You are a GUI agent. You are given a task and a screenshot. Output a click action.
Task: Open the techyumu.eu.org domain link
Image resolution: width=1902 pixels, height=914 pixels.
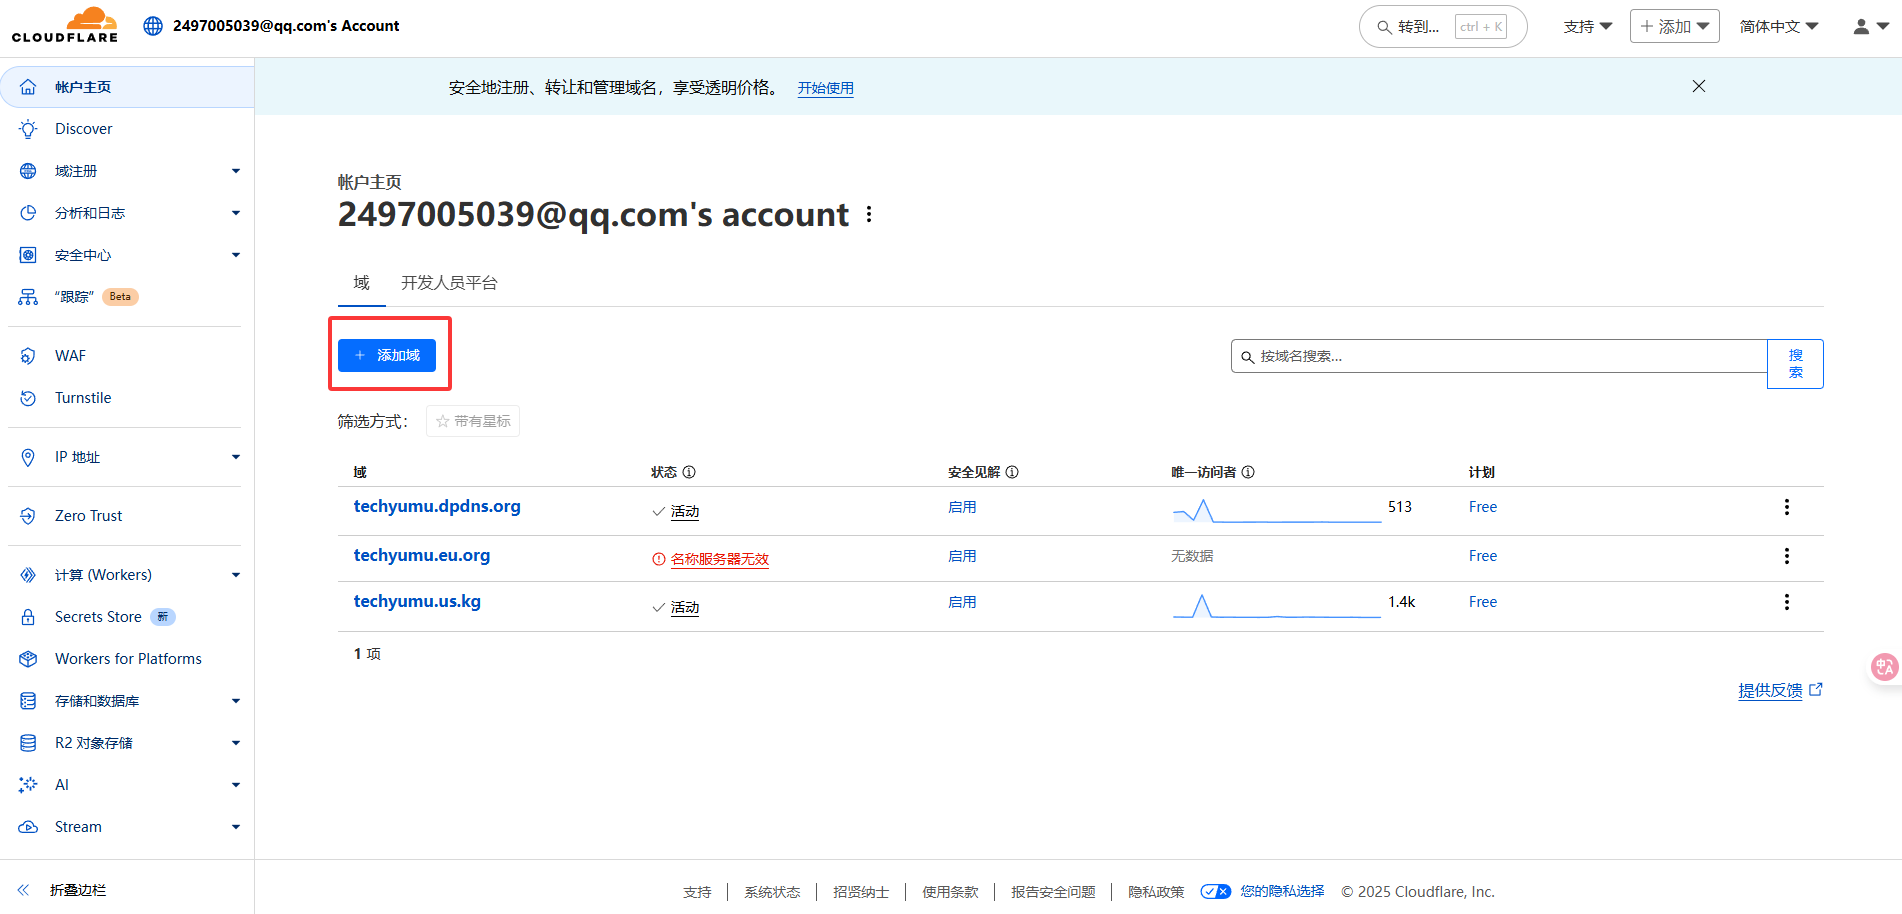(422, 556)
